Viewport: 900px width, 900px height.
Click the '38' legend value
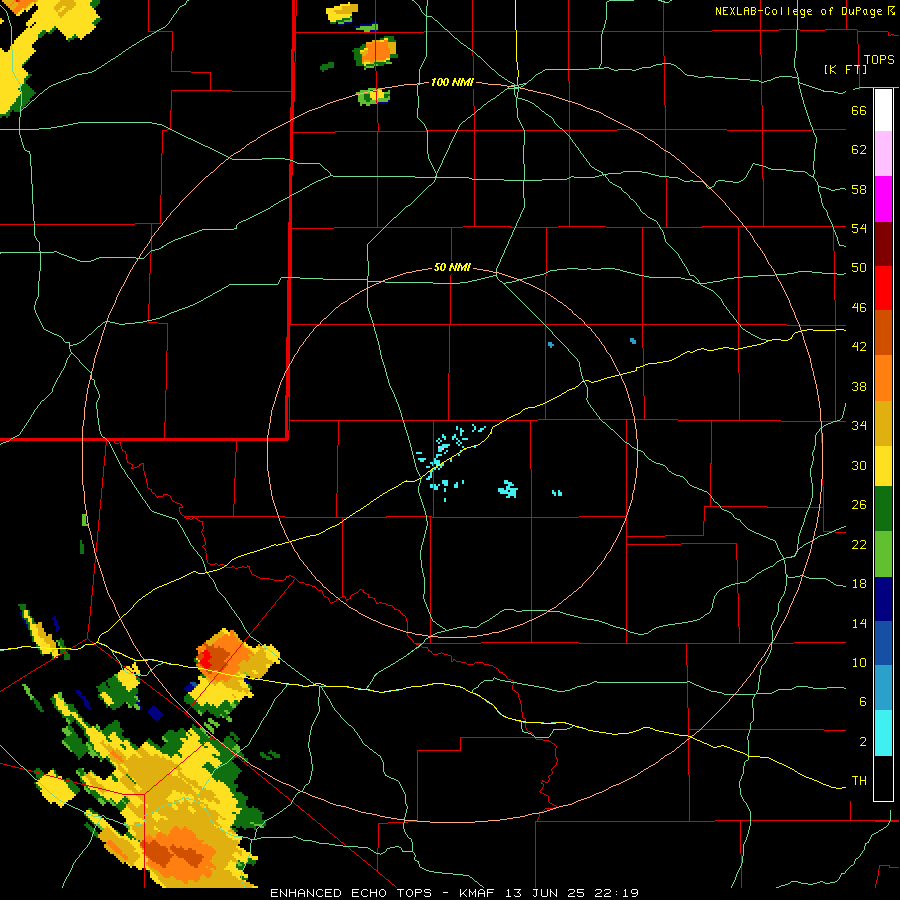click(859, 386)
